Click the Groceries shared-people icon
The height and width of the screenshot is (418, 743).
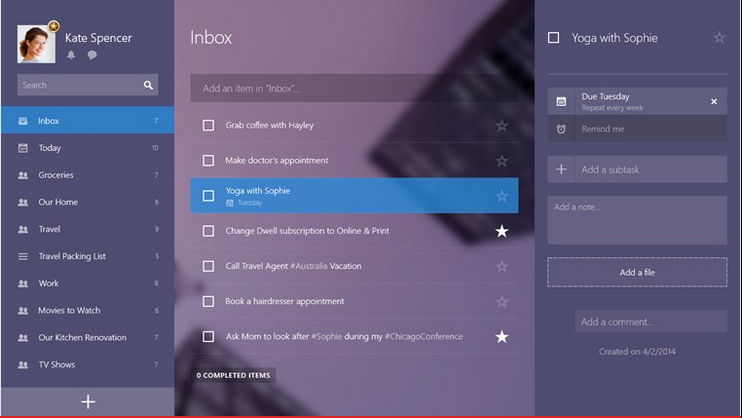(x=23, y=175)
